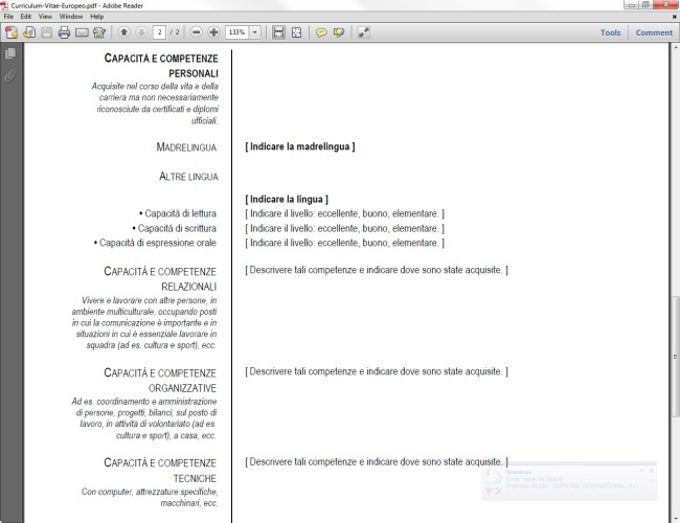Click level placeholder next to Capacità di scrittura
This screenshot has height=523, width=680.
pos(345,228)
